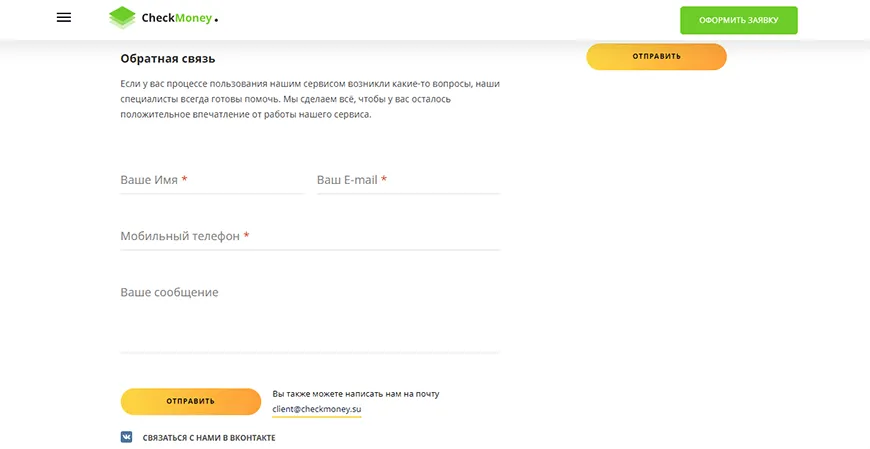
Task: Click the Обратная связь heading
Action: (x=168, y=59)
